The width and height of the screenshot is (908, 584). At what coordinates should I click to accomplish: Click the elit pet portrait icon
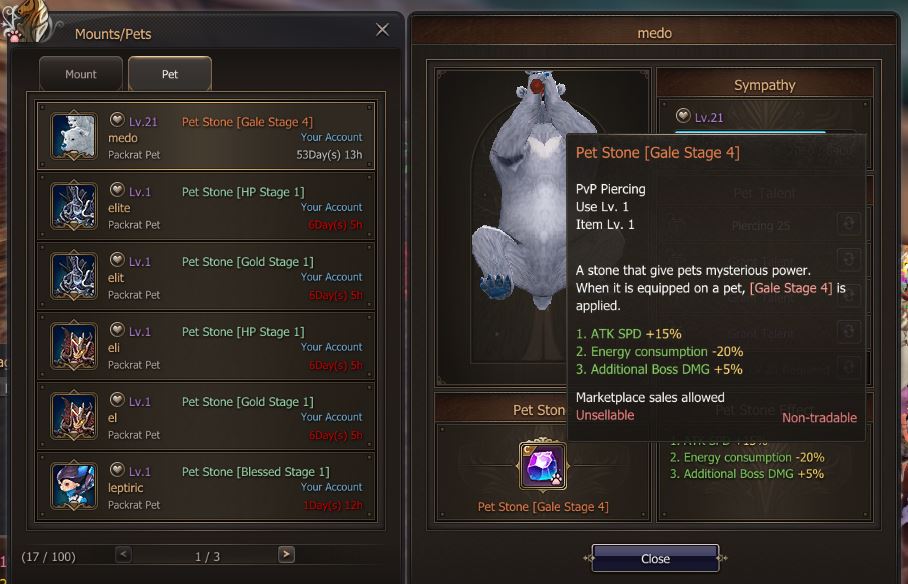click(74, 276)
